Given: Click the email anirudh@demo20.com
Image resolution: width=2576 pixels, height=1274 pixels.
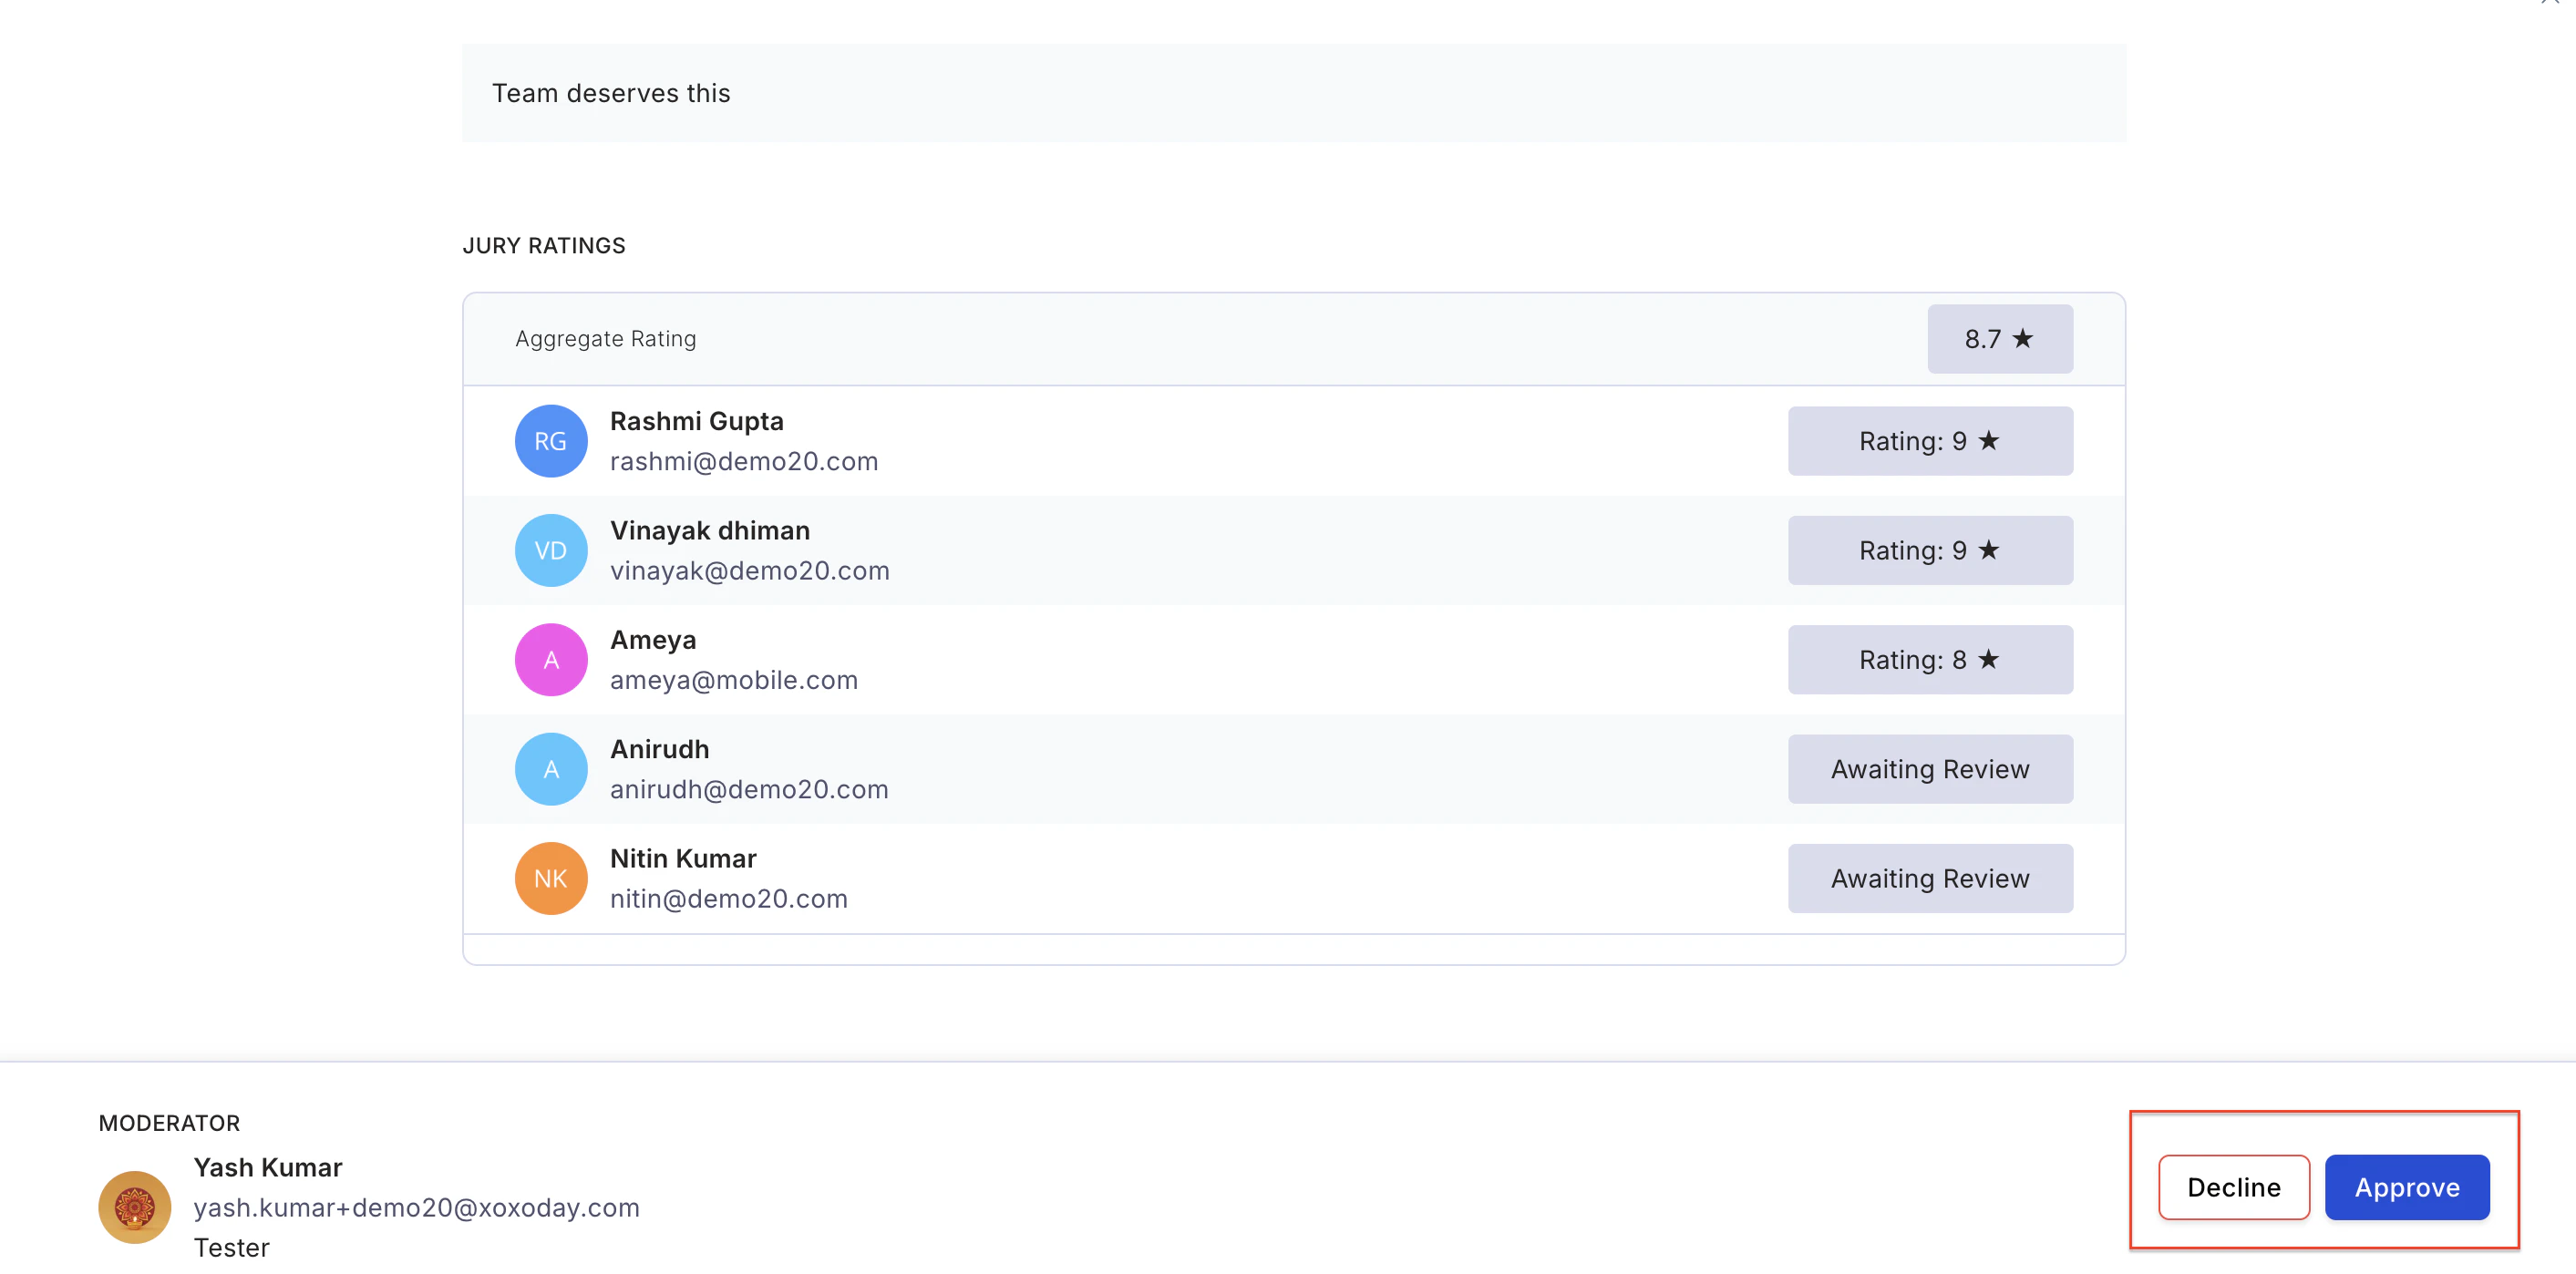Looking at the screenshot, I should pos(749,789).
